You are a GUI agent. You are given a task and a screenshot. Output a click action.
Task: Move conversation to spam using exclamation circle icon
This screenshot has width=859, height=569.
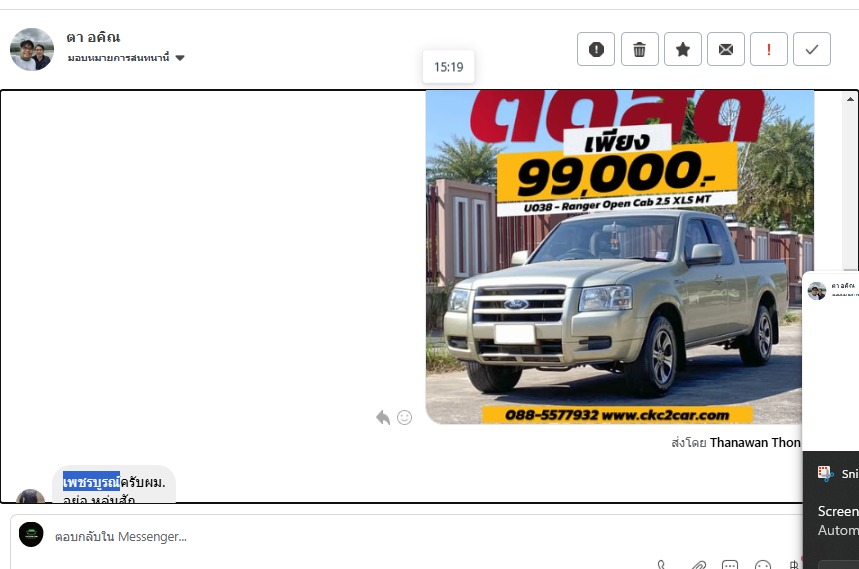tap(595, 49)
